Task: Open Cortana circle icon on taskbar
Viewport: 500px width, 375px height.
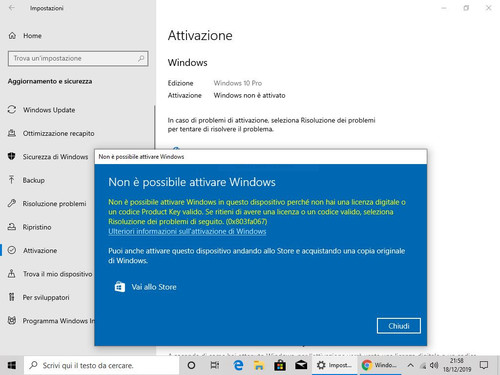Action: point(191,365)
